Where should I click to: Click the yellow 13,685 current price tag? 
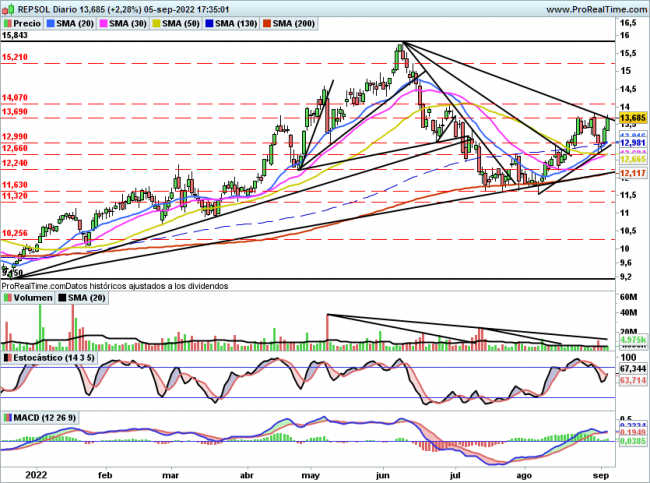coord(633,118)
